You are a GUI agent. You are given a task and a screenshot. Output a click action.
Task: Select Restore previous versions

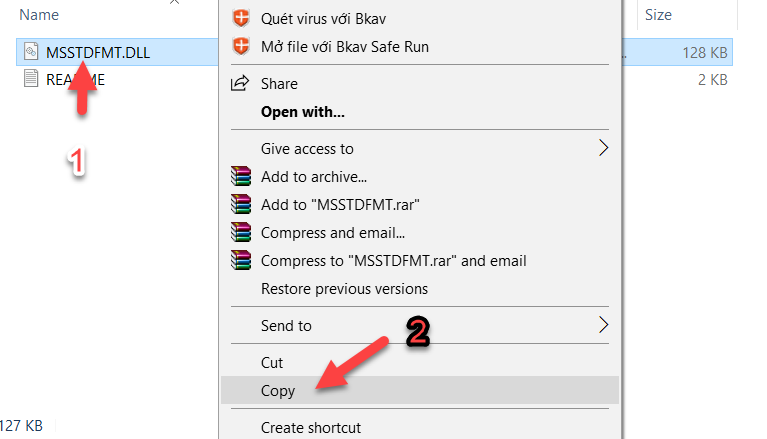tap(344, 289)
